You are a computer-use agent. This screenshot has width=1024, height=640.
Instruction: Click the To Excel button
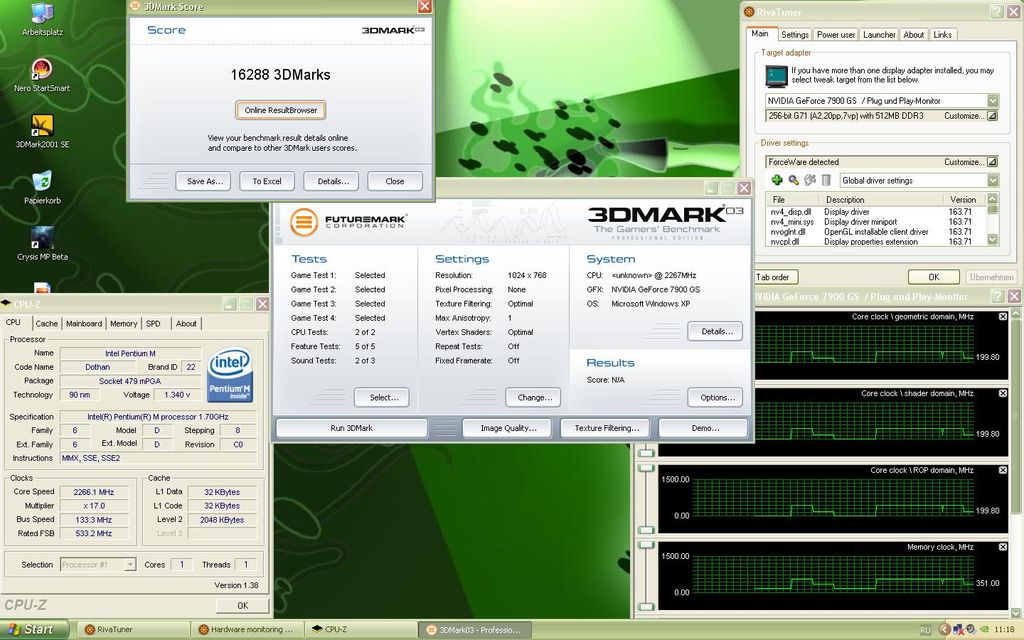267,182
